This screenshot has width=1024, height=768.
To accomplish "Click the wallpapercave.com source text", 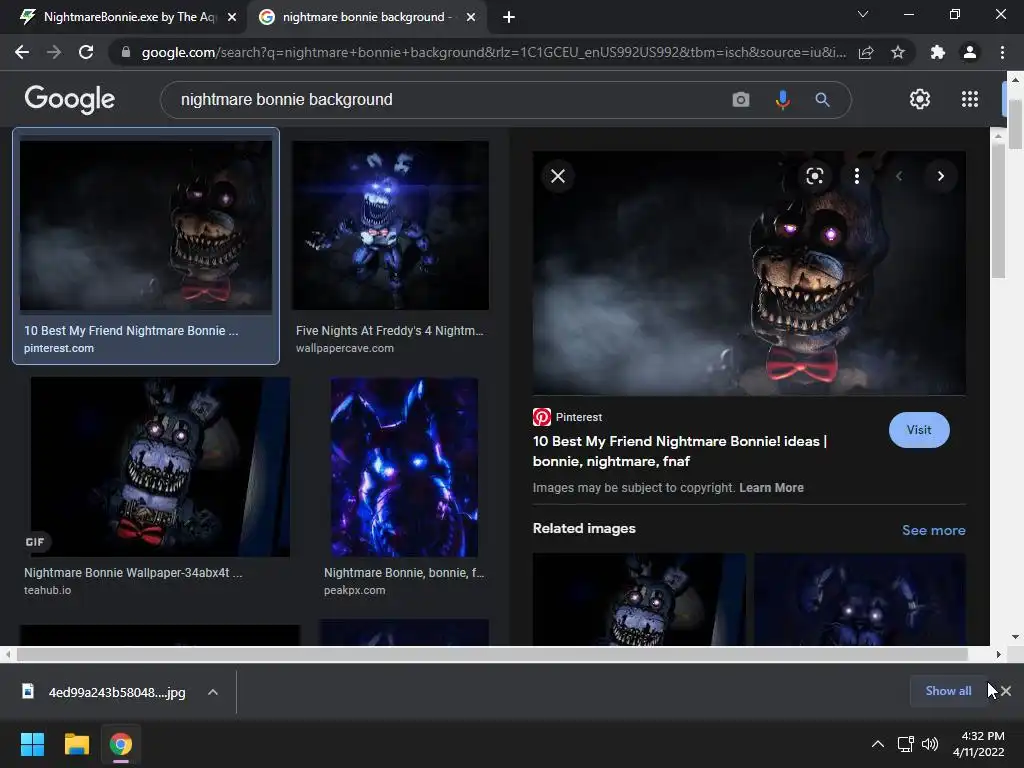I will click(x=344, y=348).
